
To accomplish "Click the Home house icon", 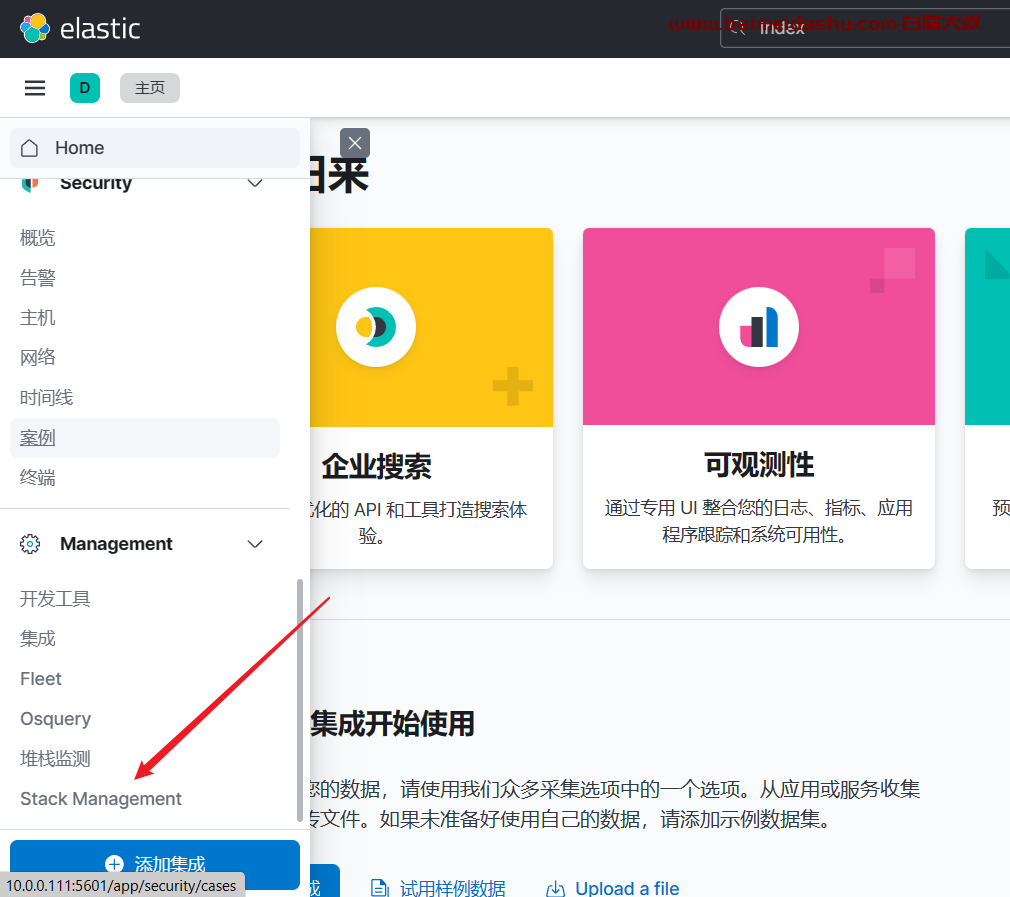I will coord(30,148).
